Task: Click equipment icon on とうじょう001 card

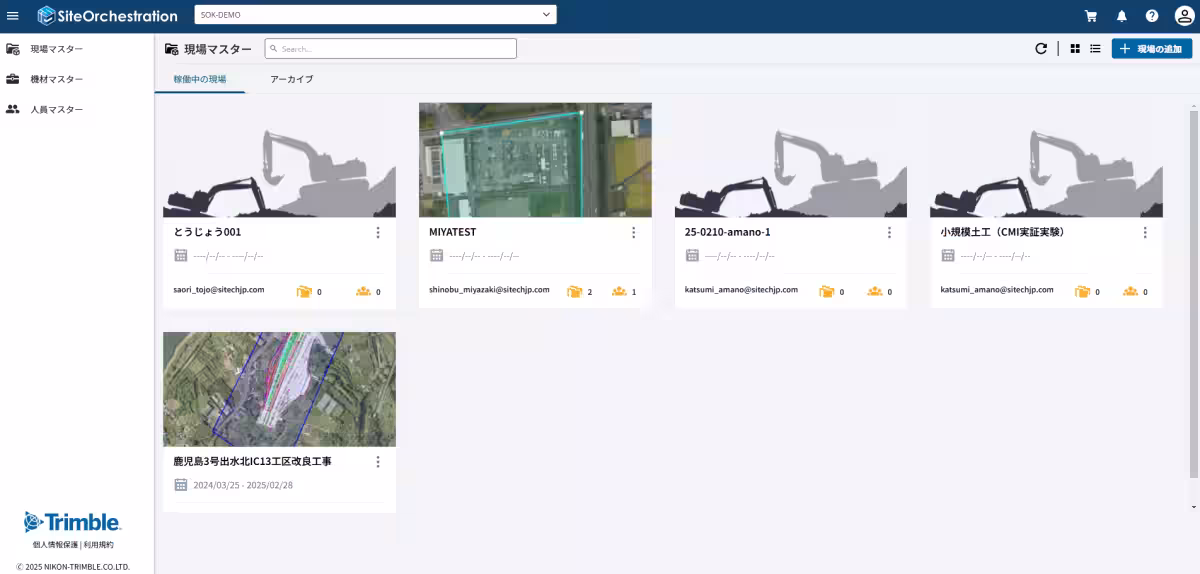Action: (x=304, y=291)
